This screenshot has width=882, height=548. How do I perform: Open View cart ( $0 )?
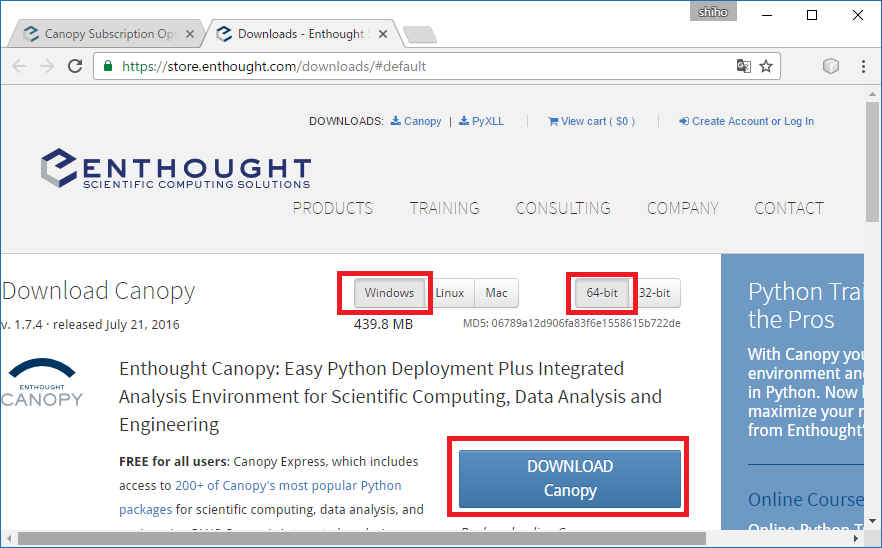point(592,121)
